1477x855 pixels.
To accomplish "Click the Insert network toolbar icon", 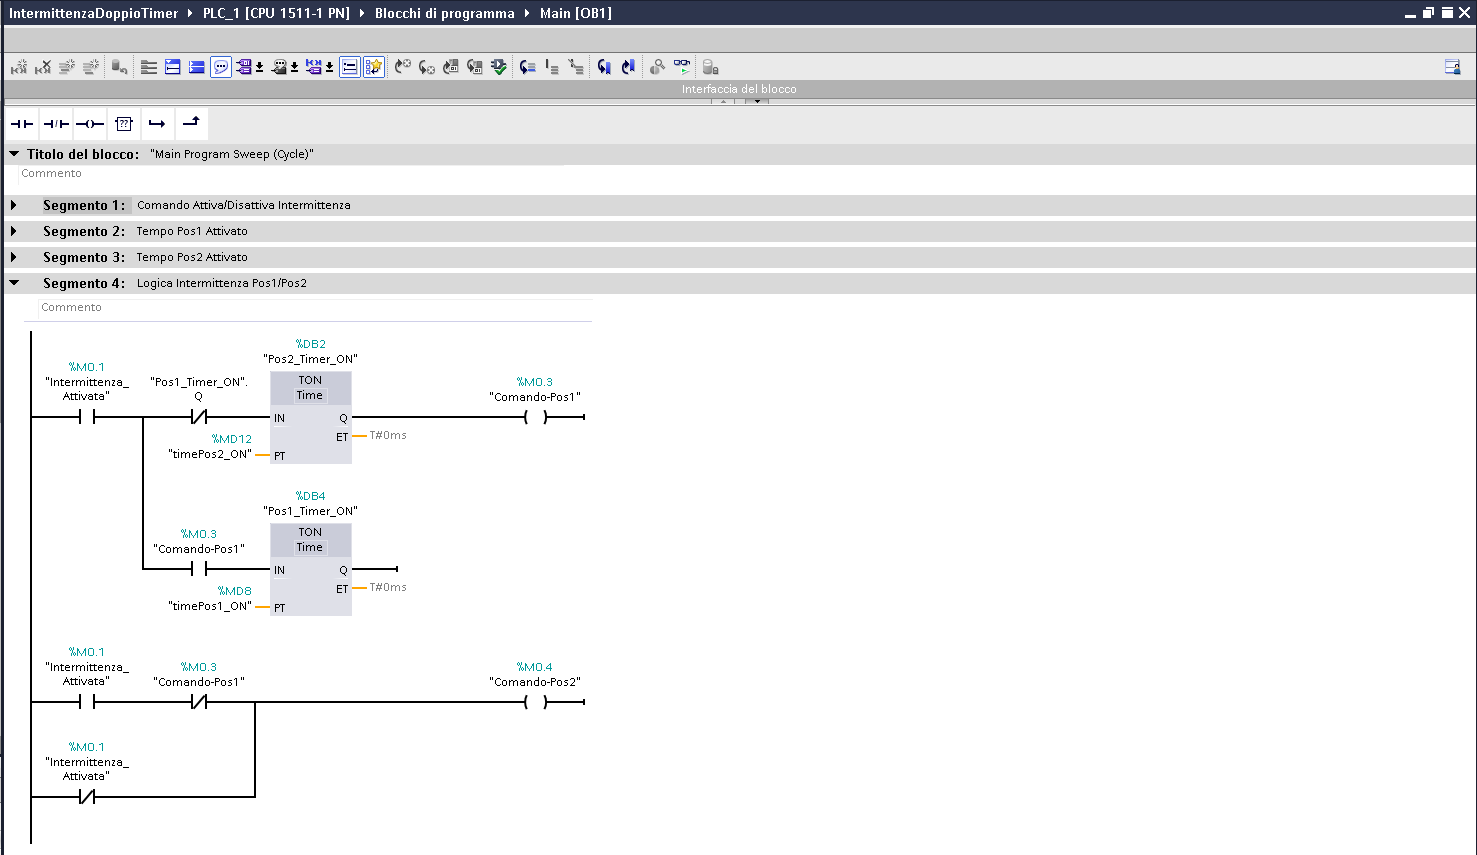I will [19, 67].
